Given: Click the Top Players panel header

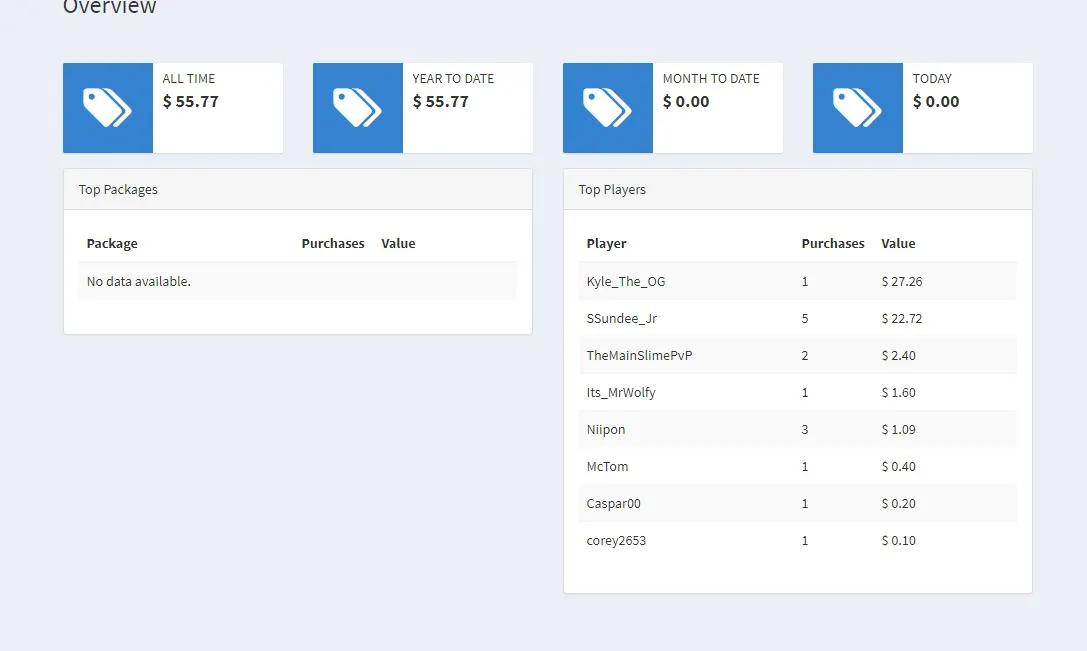Looking at the screenshot, I should (798, 189).
